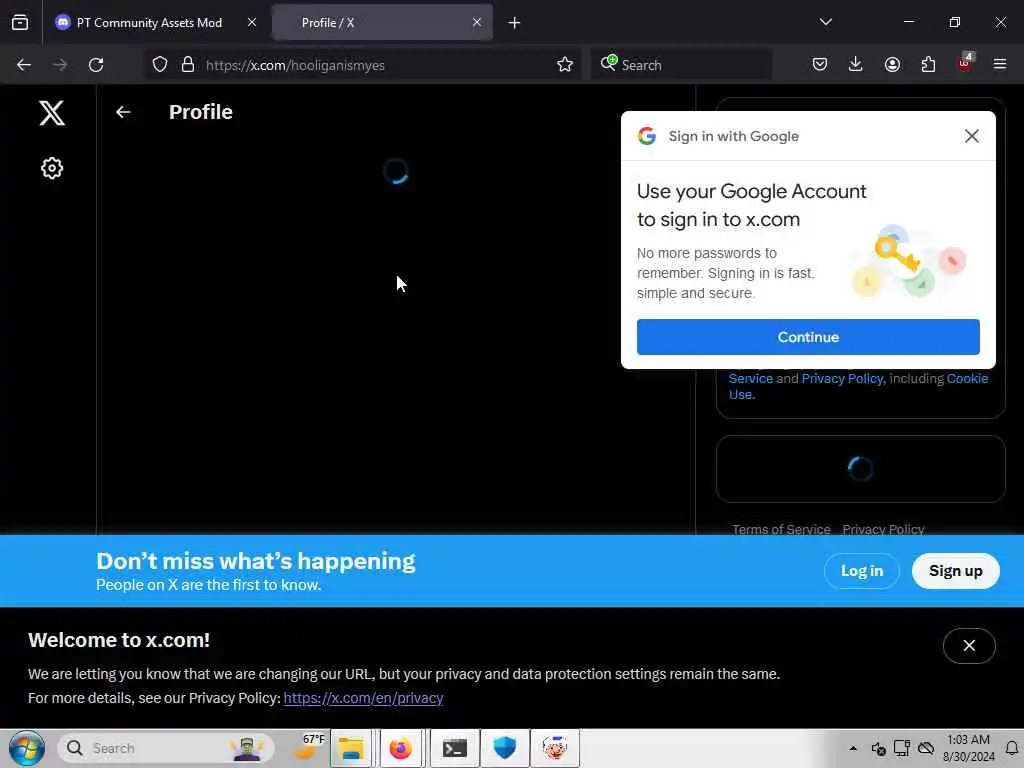This screenshot has height=768, width=1024.
Task: Open the Firefox account icon
Action: 892,65
